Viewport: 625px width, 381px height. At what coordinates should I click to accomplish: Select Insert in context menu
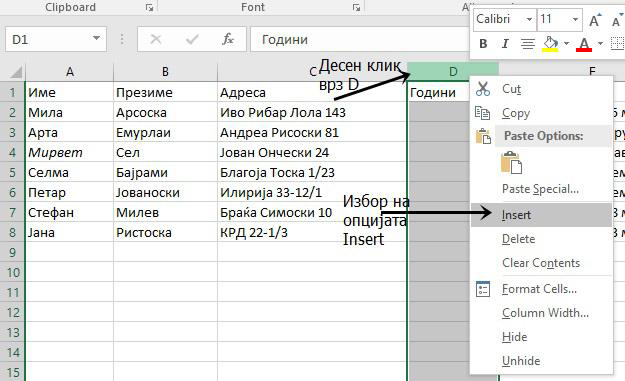tap(541, 215)
